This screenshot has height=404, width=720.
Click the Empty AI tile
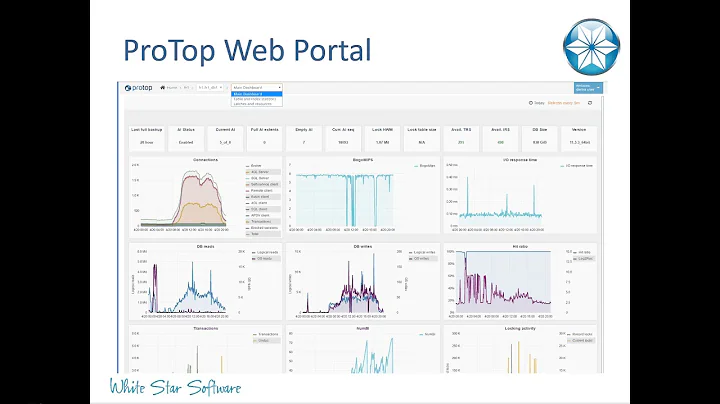tap(304, 138)
